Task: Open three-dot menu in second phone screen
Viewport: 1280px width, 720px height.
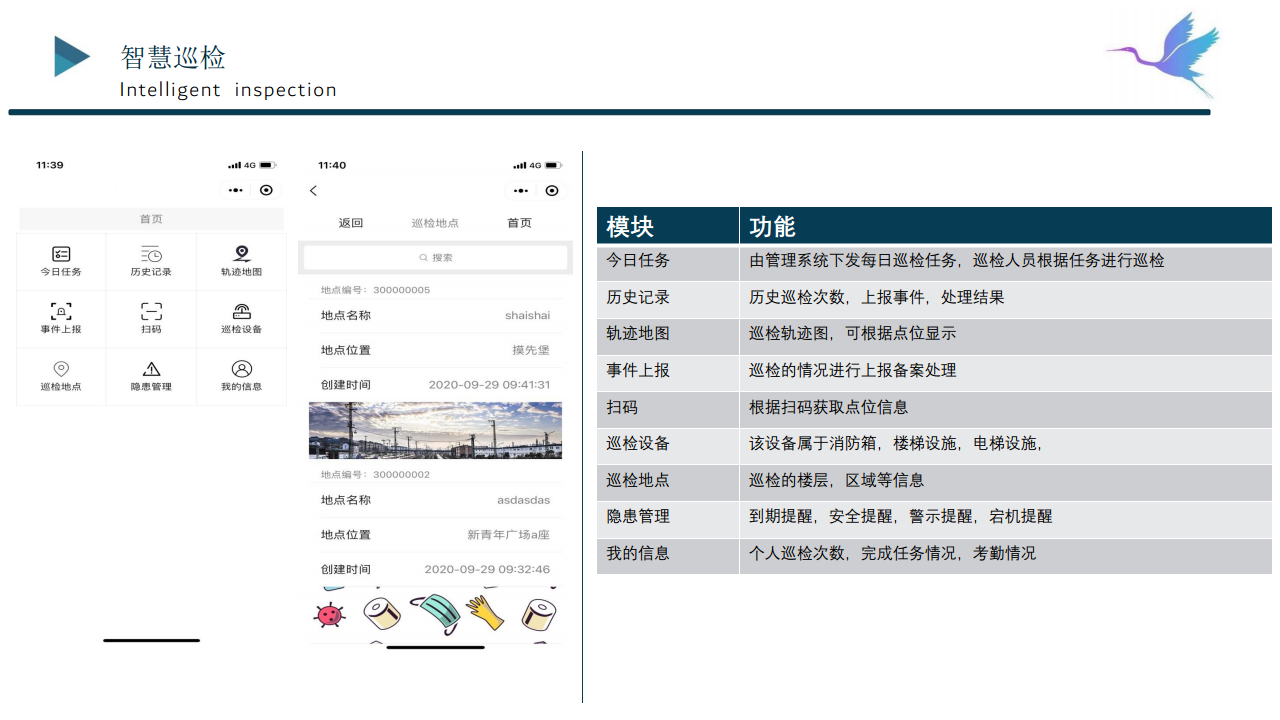Action: 521,190
